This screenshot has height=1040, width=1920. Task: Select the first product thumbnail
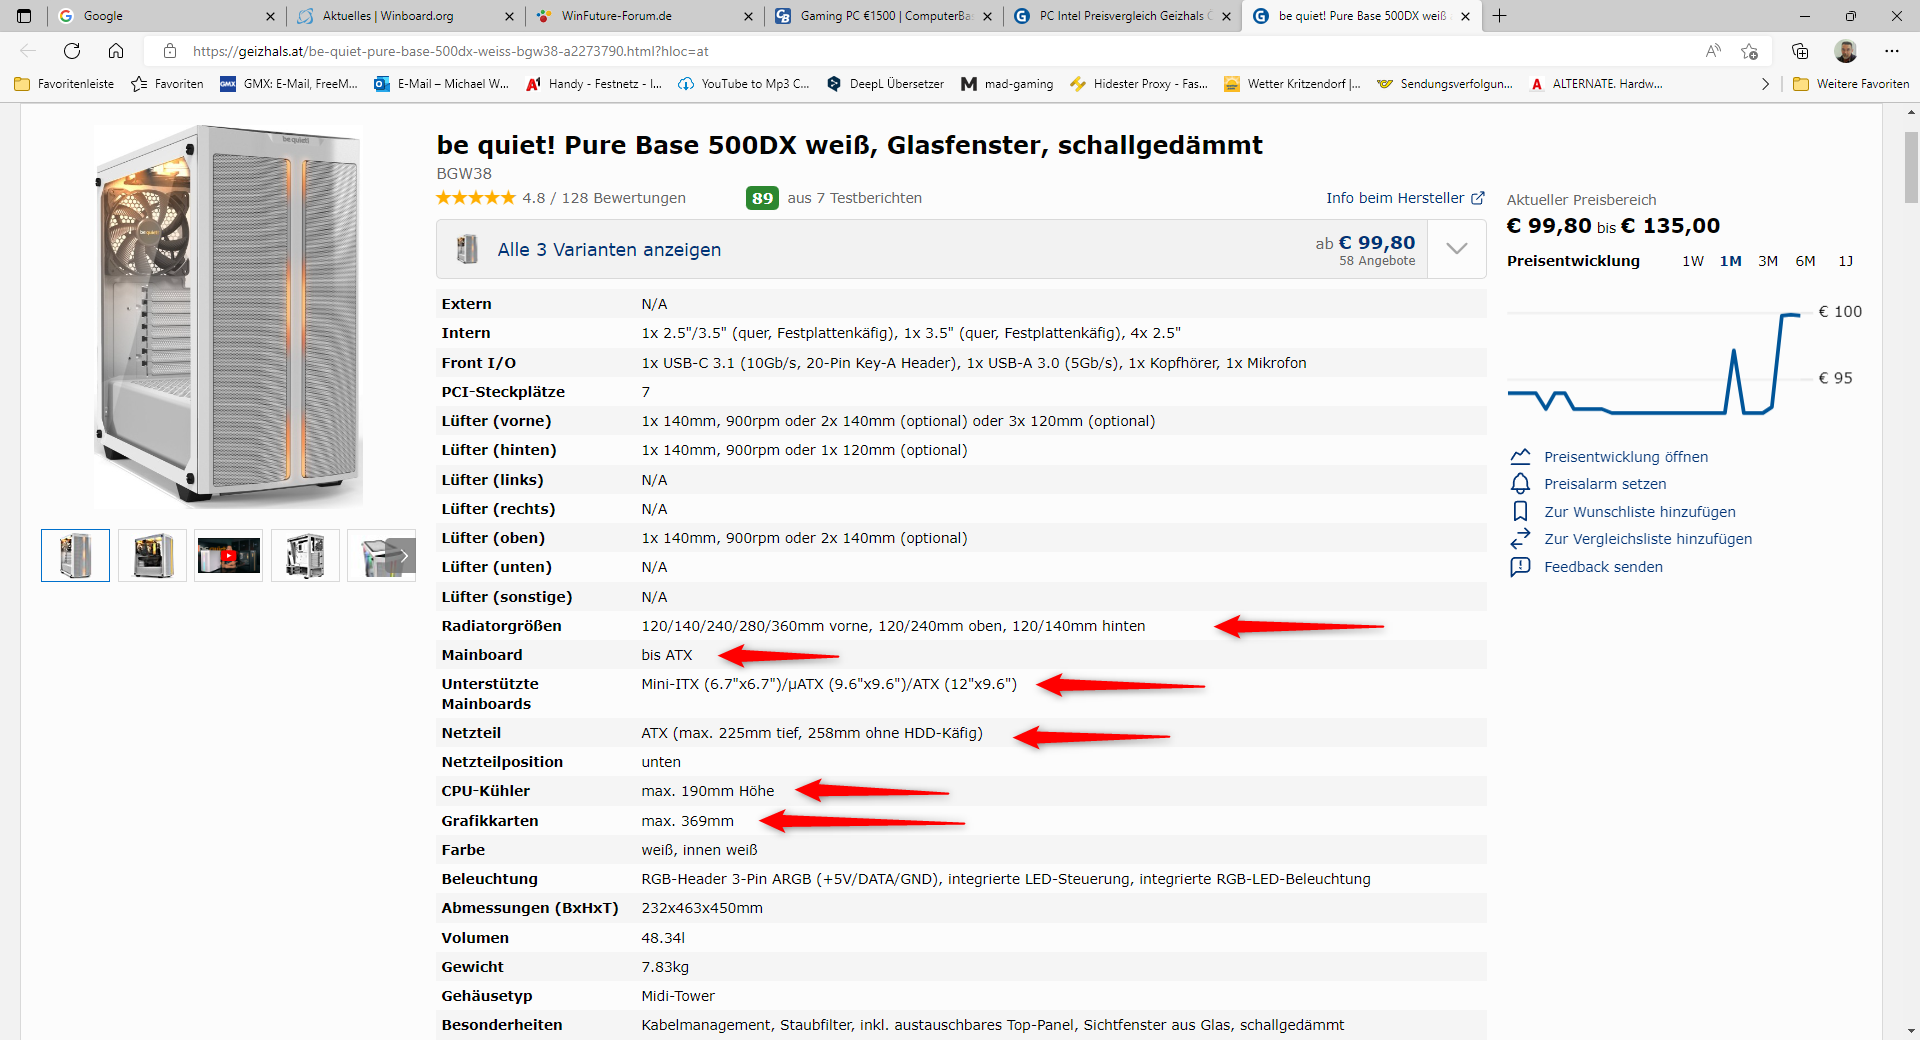[75, 556]
